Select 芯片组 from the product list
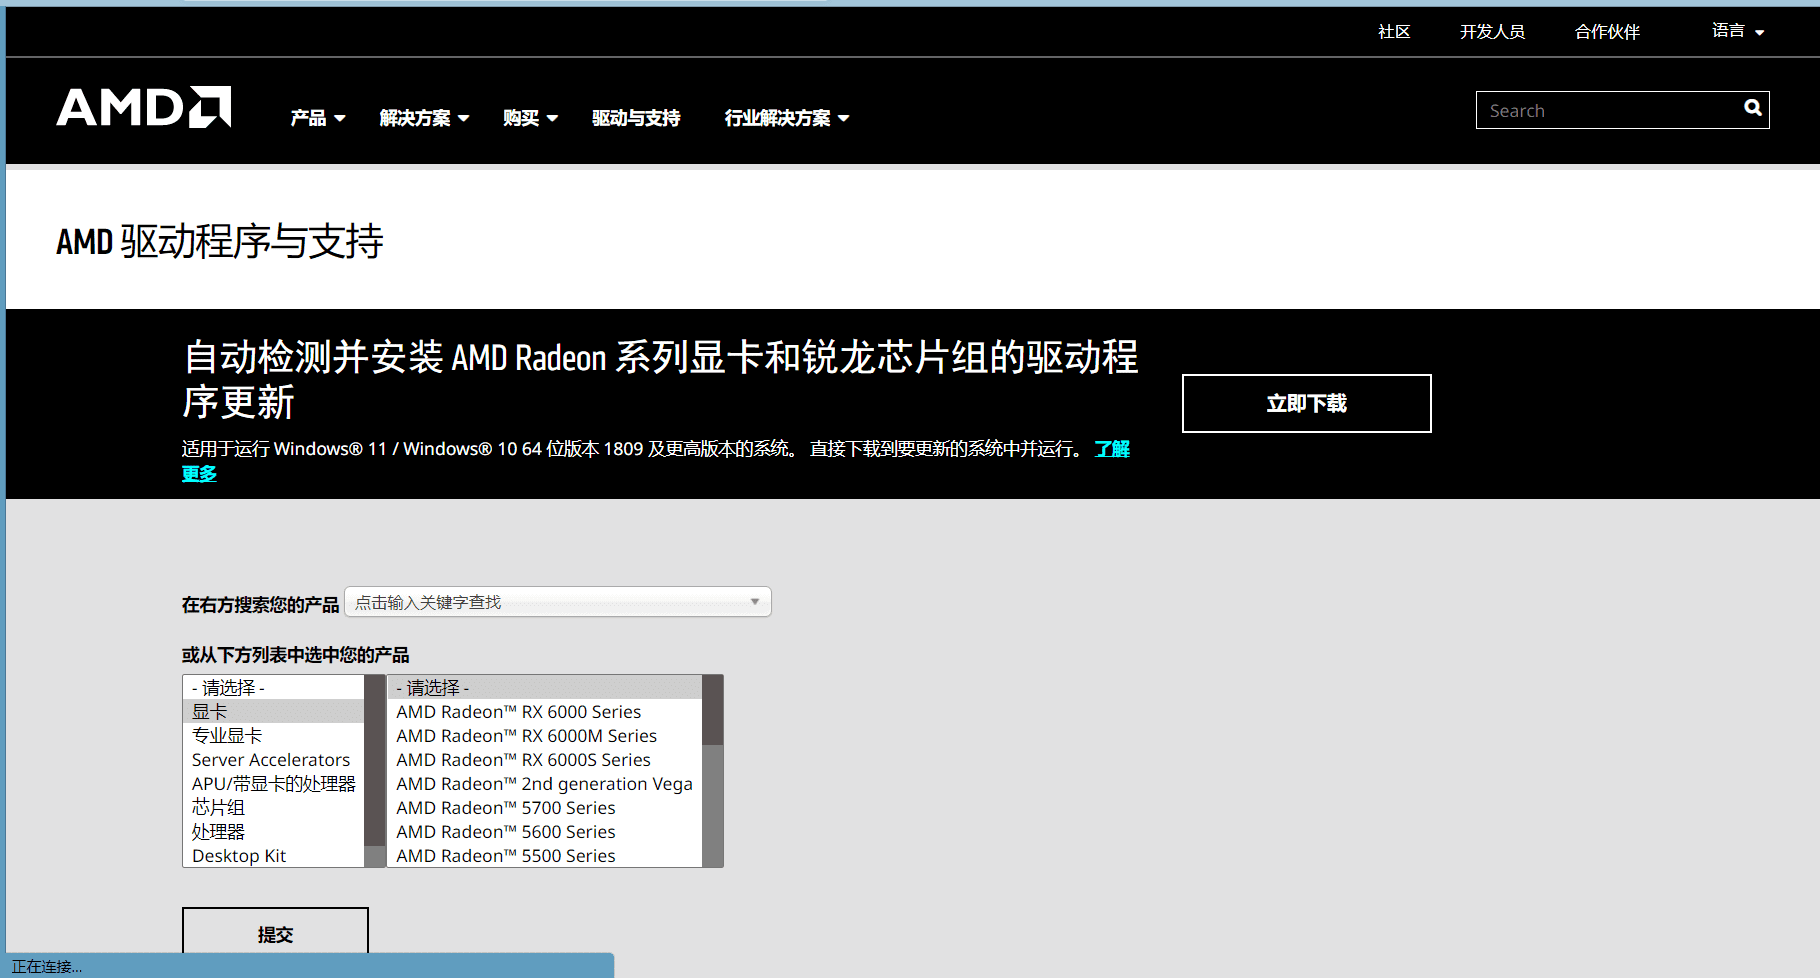The height and width of the screenshot is (978, 1820). point(216,807)
